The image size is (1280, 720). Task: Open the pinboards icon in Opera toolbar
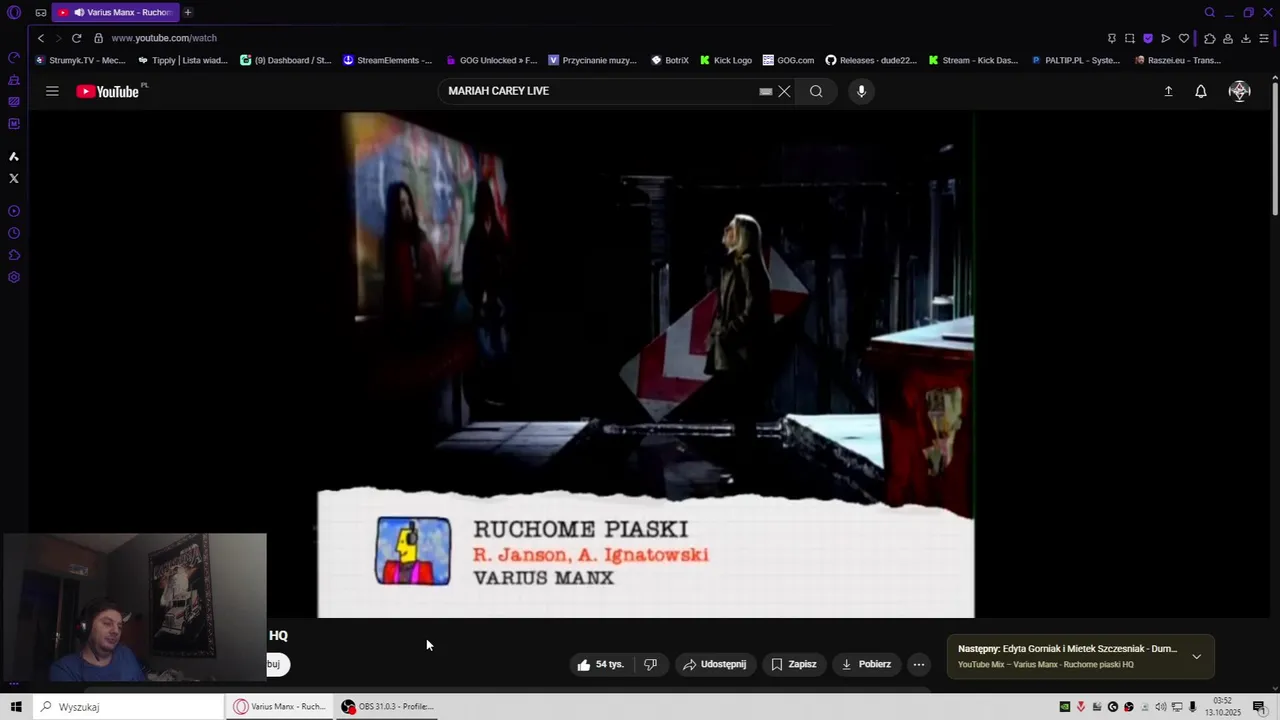coord(1112,38)
